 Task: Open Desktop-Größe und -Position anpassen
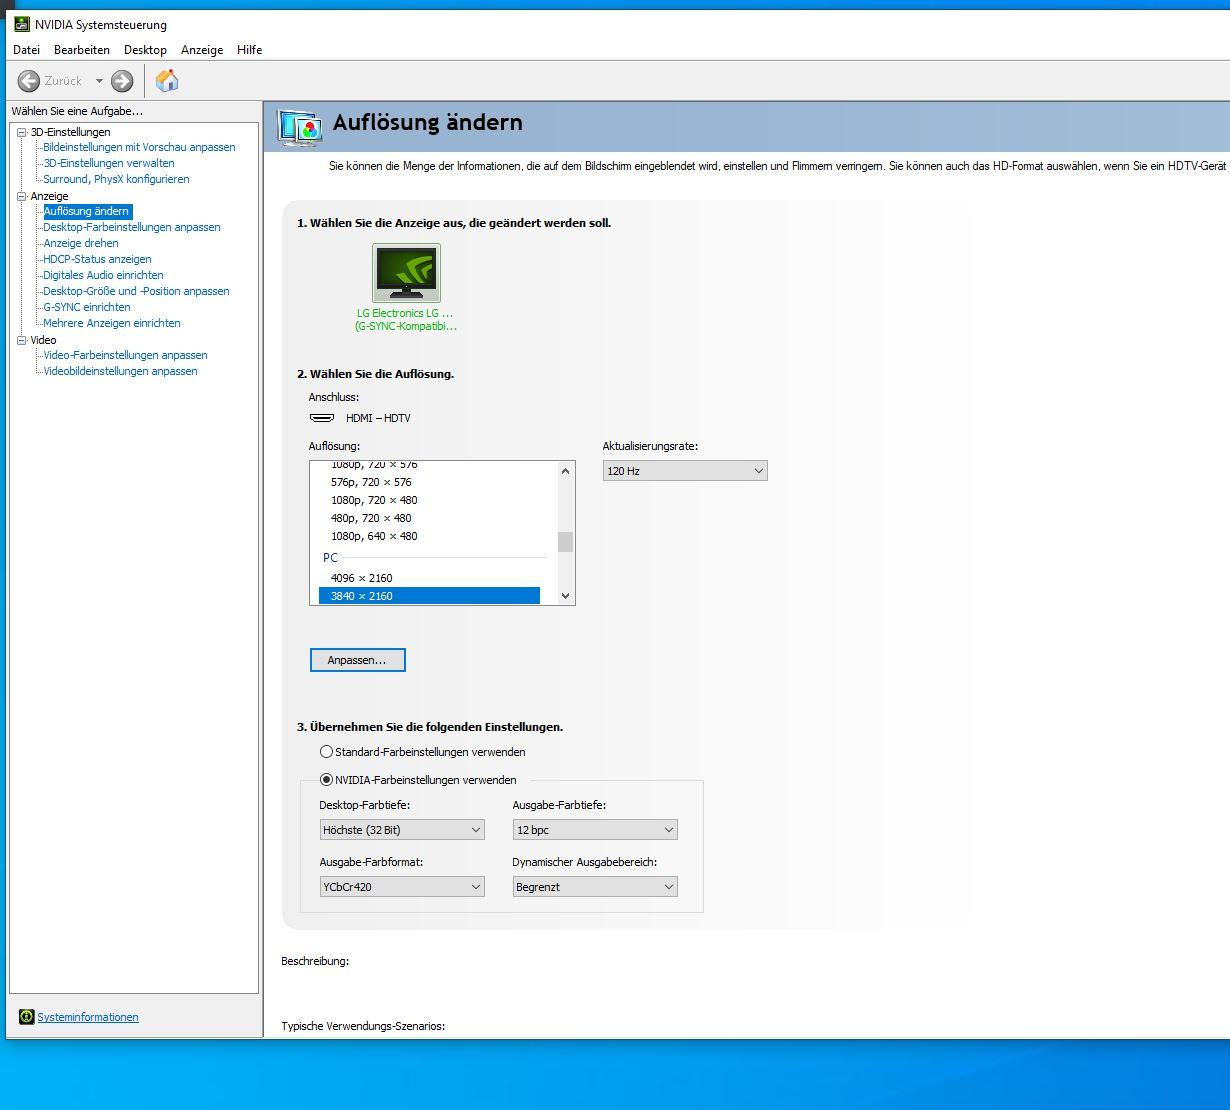click(x=136, y=291)
